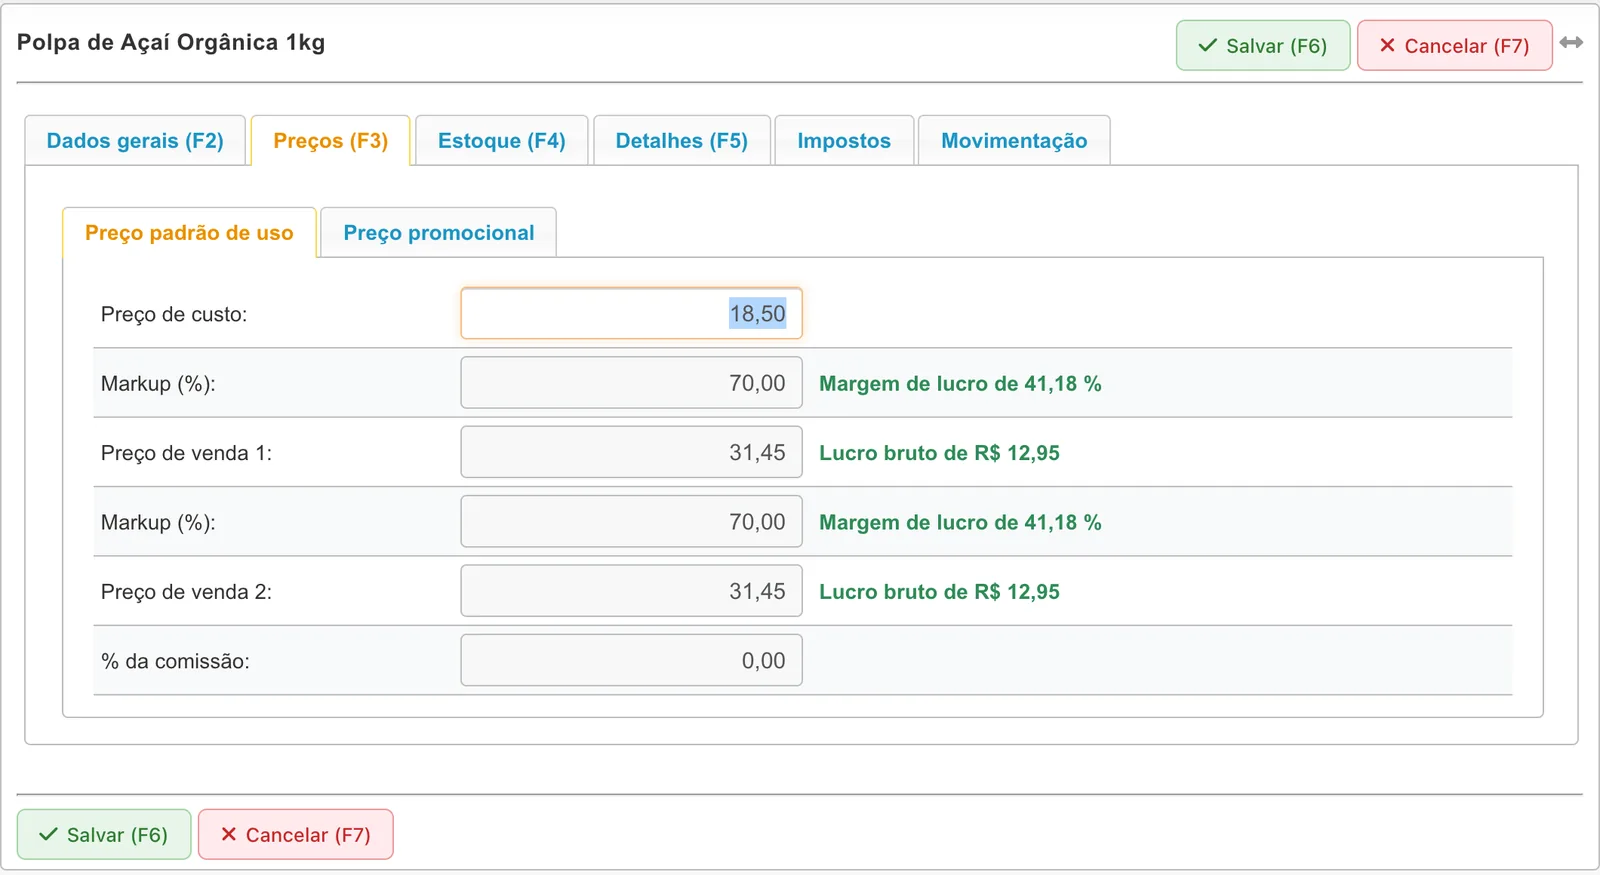Screen dimensions: 1600x875
Task: Click the Markup field above Preço de venda 2
Action: click(x=631, y=522)
